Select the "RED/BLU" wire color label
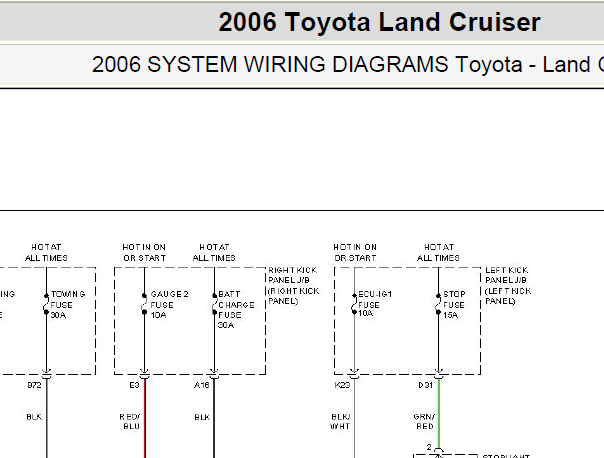This screenshot has width=604, height=458. point(130,421)
